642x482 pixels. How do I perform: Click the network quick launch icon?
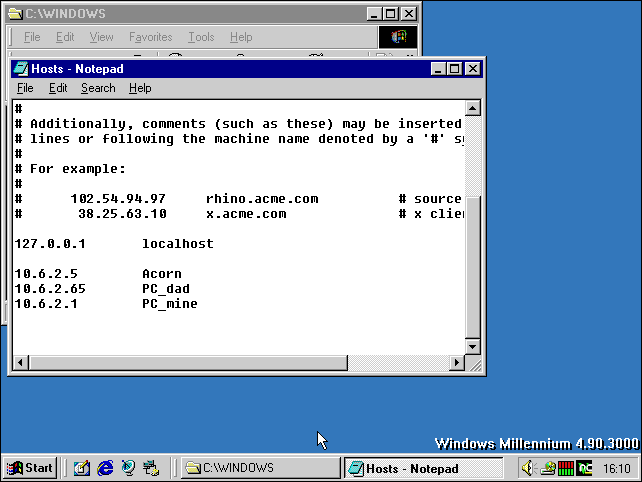pyautogui.click(x=151, y=468)
